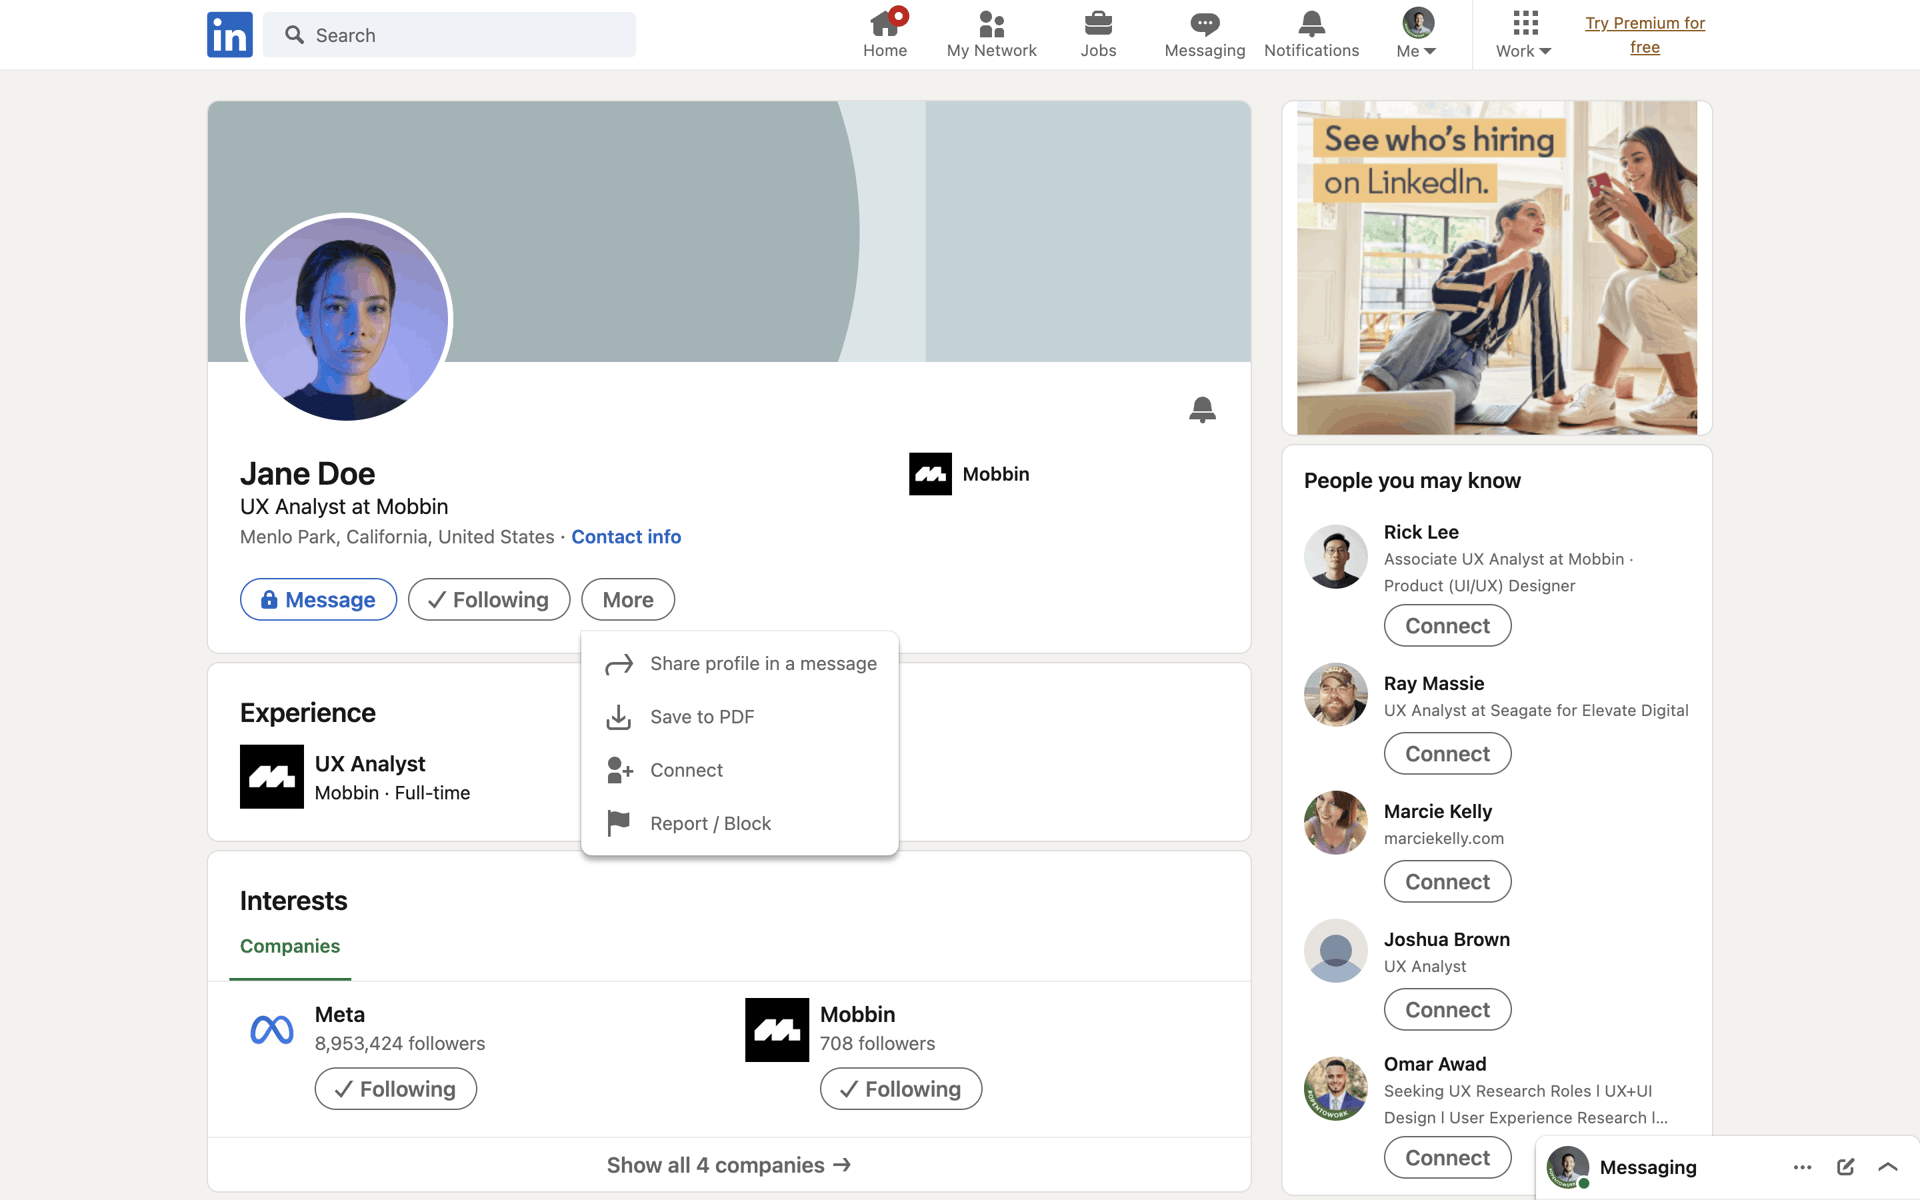Open the Me dropdown menu
The height and width of the screenshot is (1200, 1920).
[x=1417, y=34]
